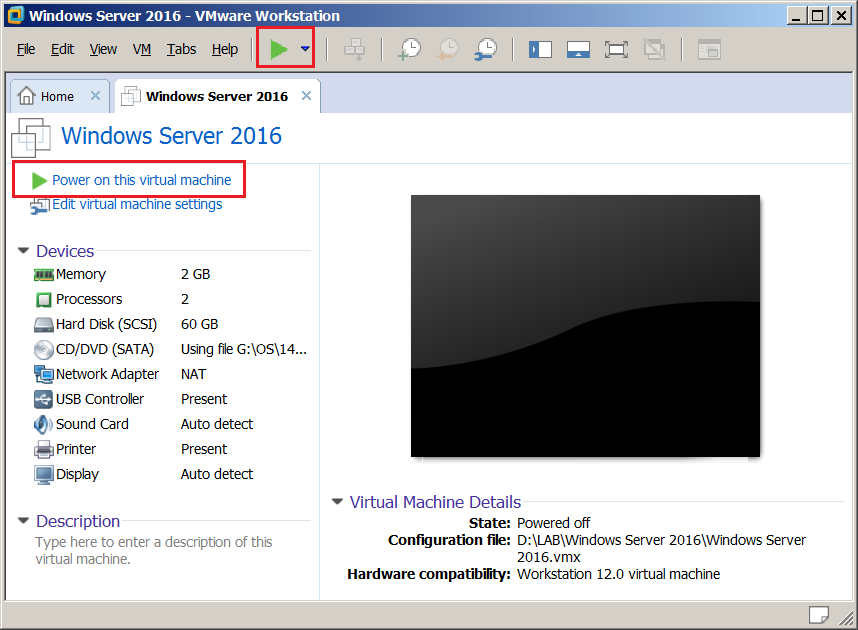This screenshot has width=858, height=630.
Task: Toggle the library sidebar view icon
Action: [540, 50]
